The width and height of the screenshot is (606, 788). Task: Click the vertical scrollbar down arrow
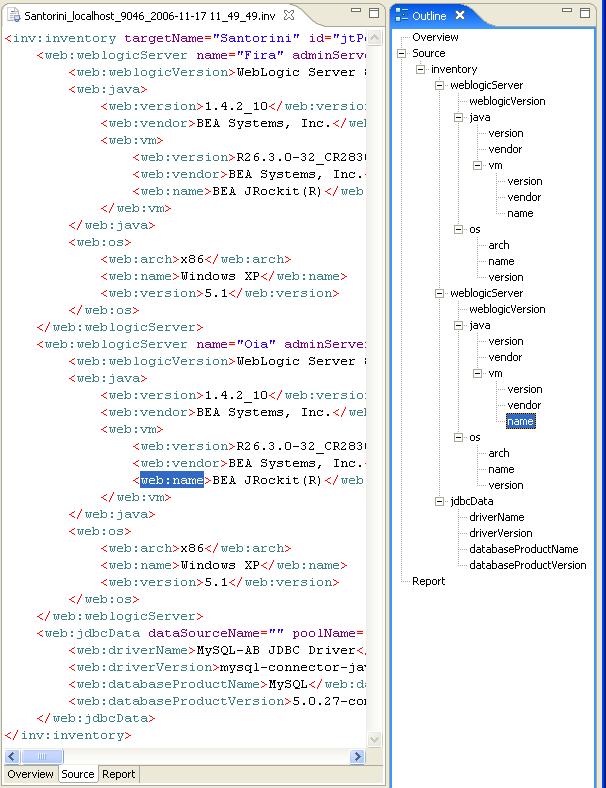[x=374, y=739]
